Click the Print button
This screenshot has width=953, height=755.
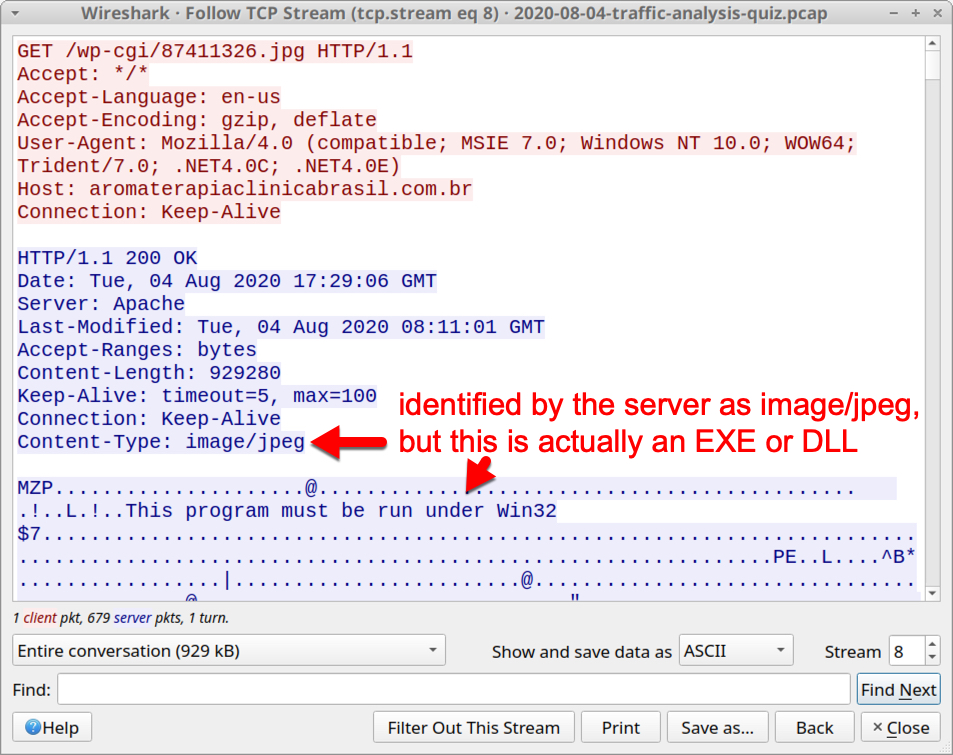pos(621,727)
